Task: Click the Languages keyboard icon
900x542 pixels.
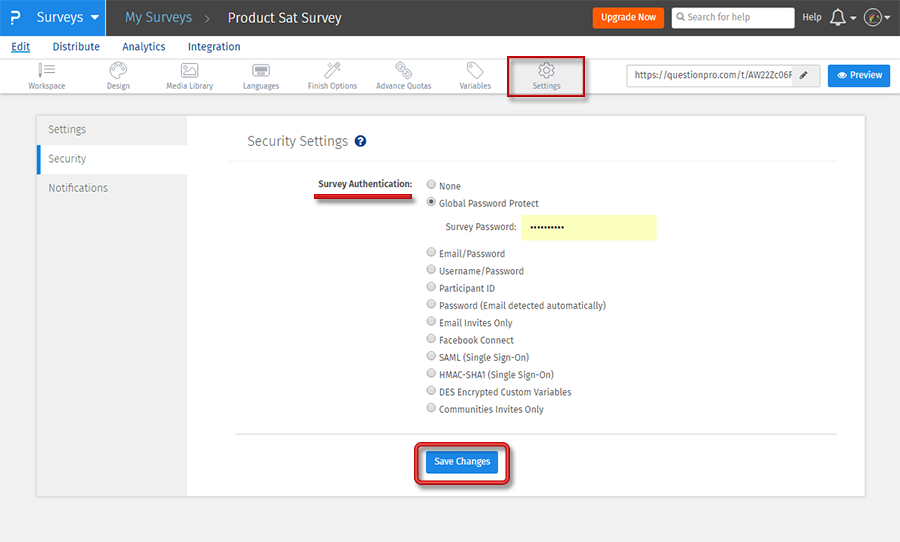Action: (261, 70)
